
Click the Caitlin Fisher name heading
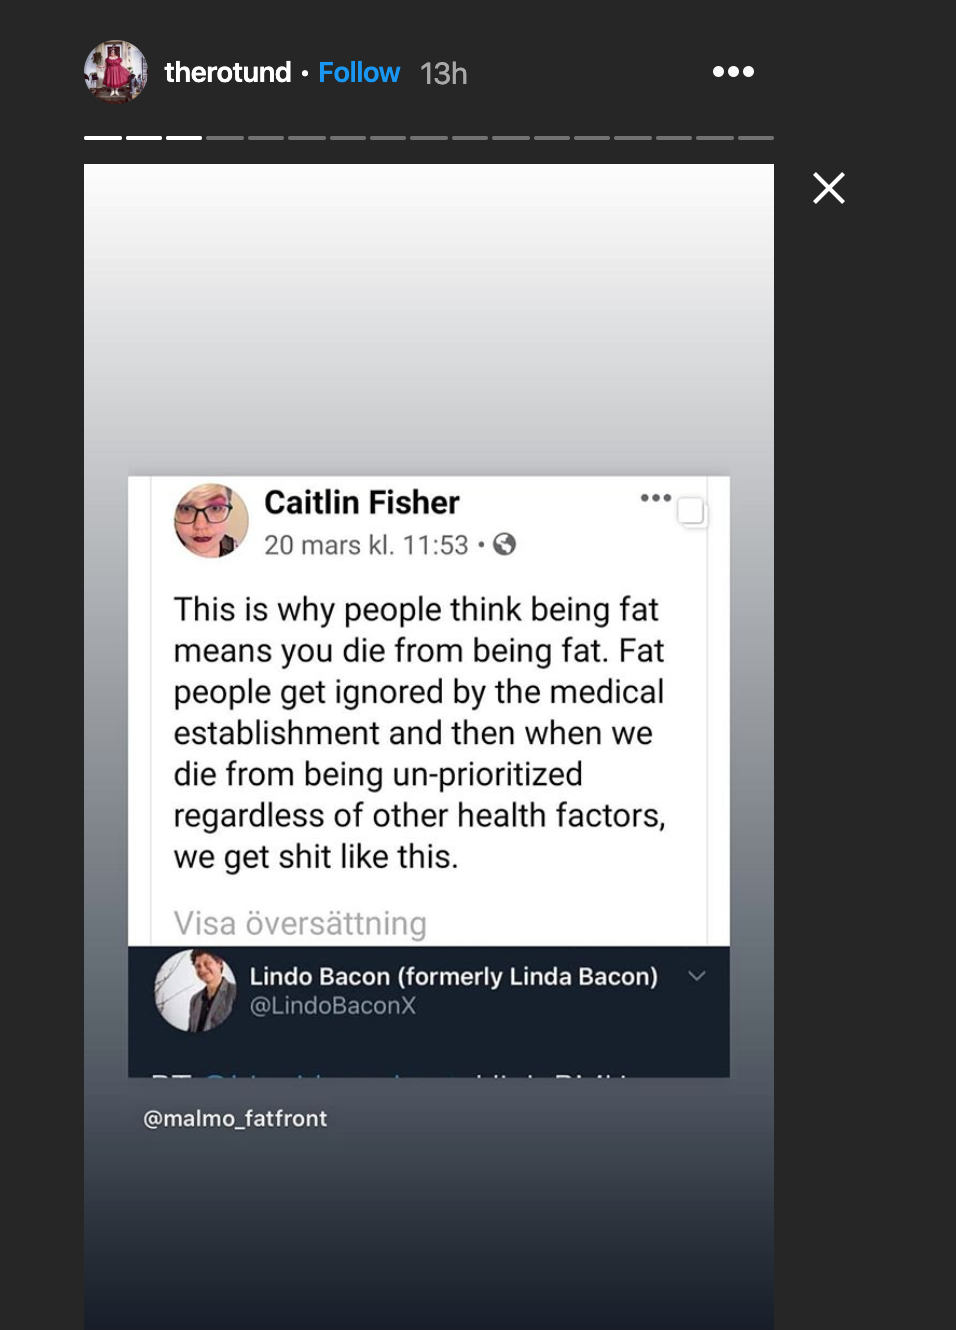[x=362, y=502]
